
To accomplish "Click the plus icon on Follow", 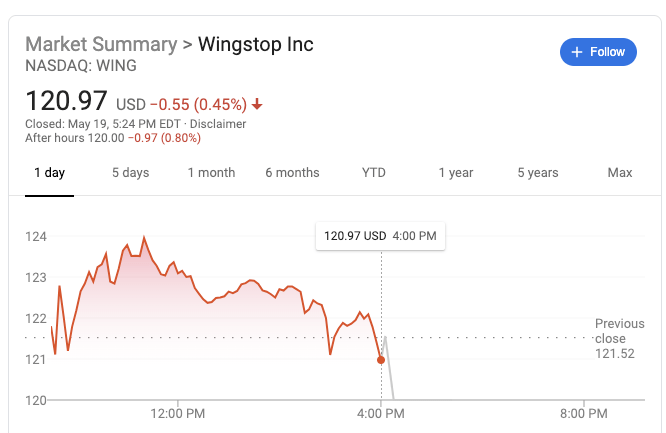I will pyautogui.click(x=576, y=52).
